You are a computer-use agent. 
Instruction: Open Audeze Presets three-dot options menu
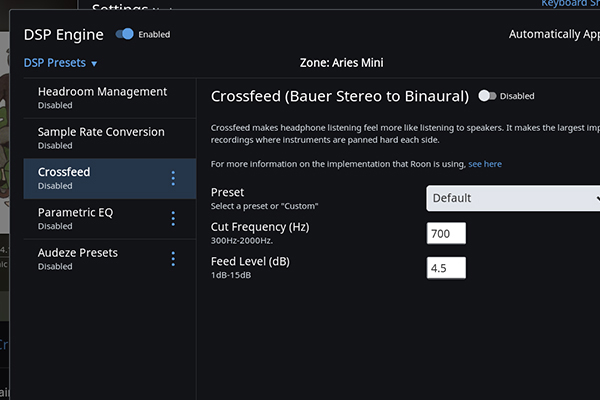[173, 258]
